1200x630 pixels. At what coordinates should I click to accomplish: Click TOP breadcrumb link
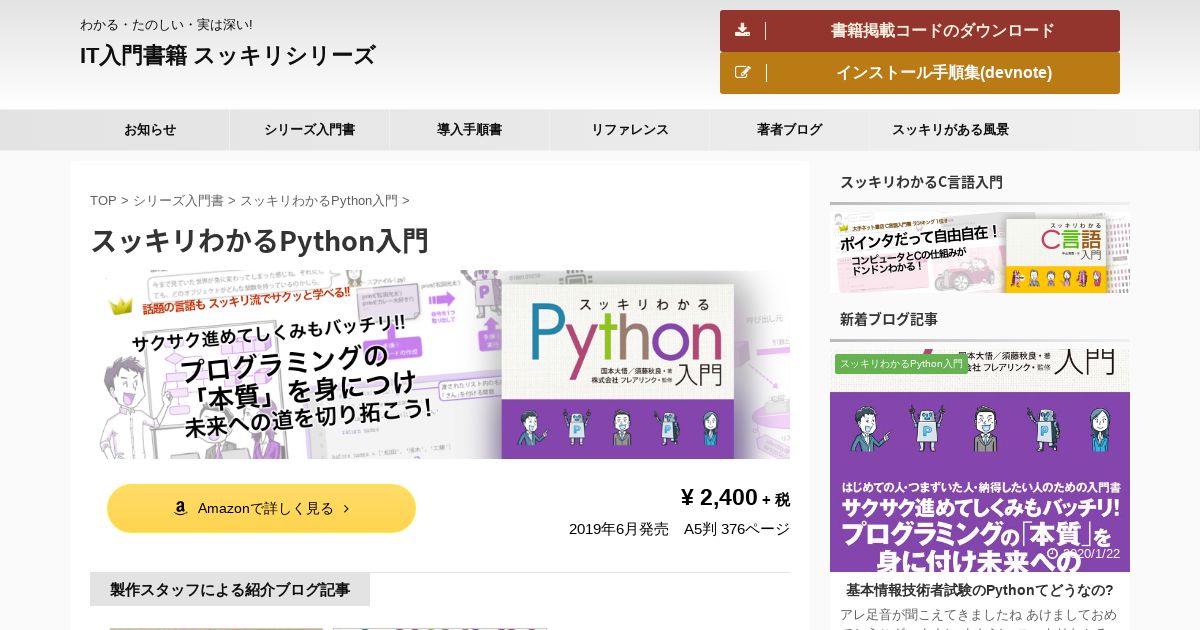tap(103, 200)
